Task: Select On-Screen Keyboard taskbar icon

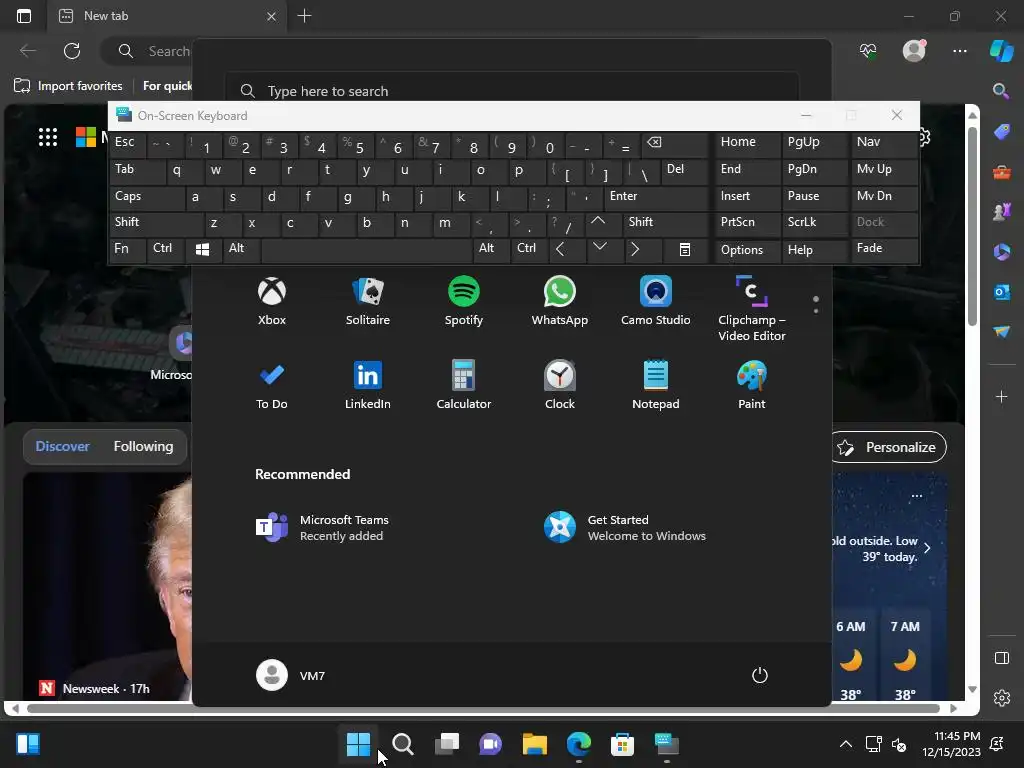Action: click(x=667, y=744)
